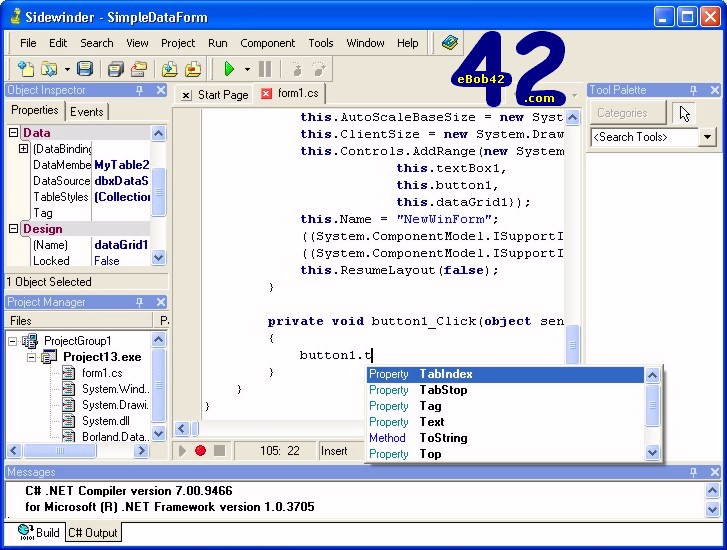The width and height of the screenshot is (727, 550).
Task: Click the red record macro button
Action: click(x=200, y=451)
